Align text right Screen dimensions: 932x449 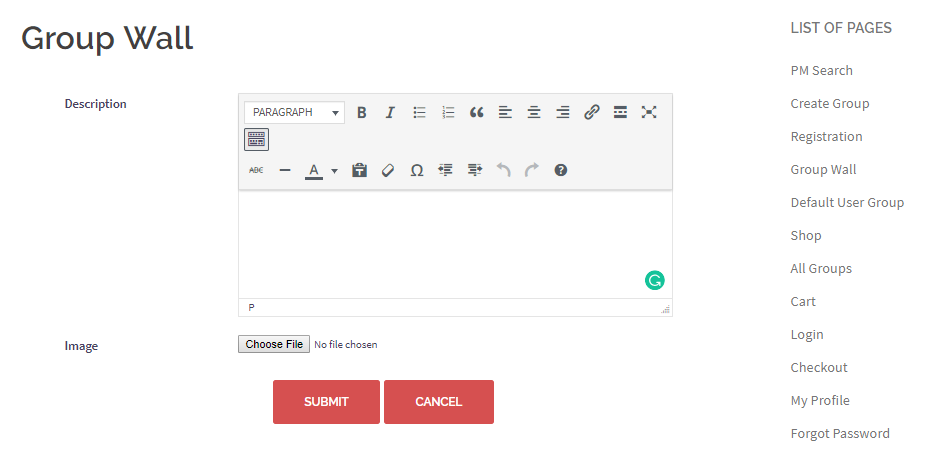(x=563, y=112)
